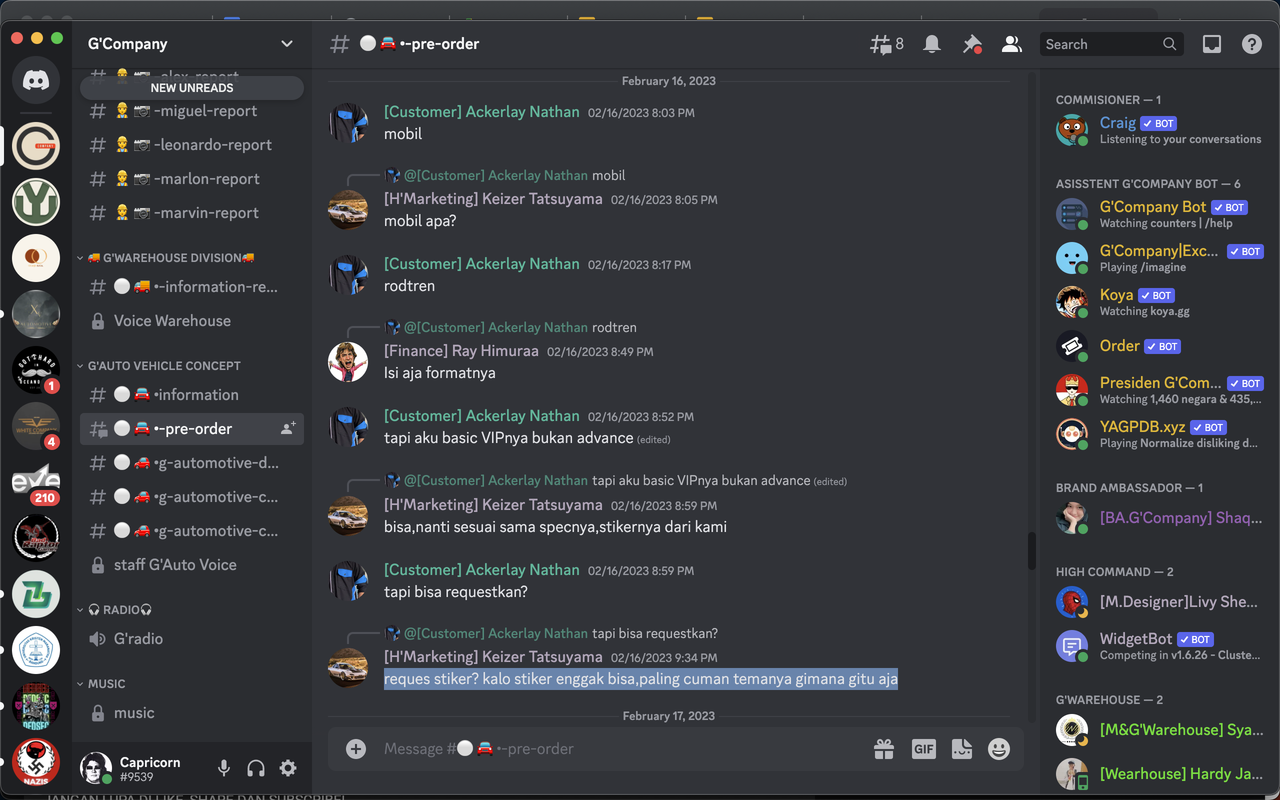1280x800 pixels.
Task: Jump to replied message 'tapi bisa requestkan?'
Action: pyautogui.click(x=655, y=634)
